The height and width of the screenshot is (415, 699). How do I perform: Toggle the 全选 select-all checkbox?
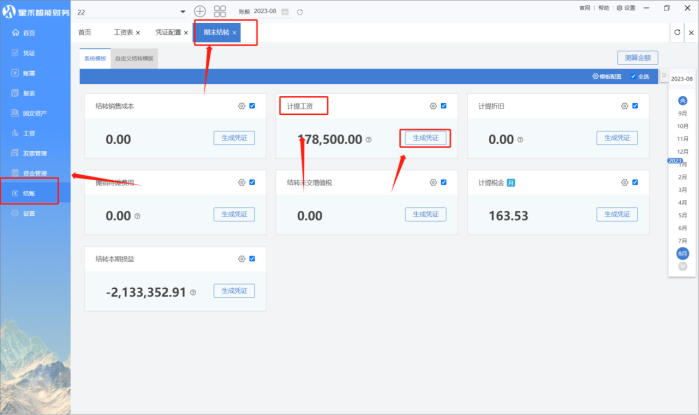[632, 76]
